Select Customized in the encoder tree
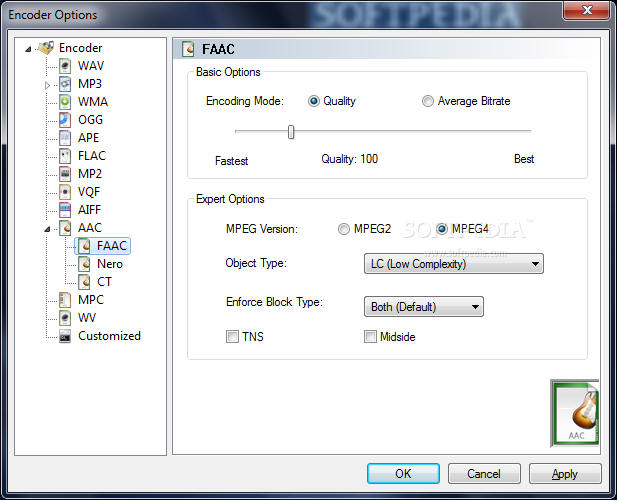Screen dimensions: 617x500 tap(109, 336)
